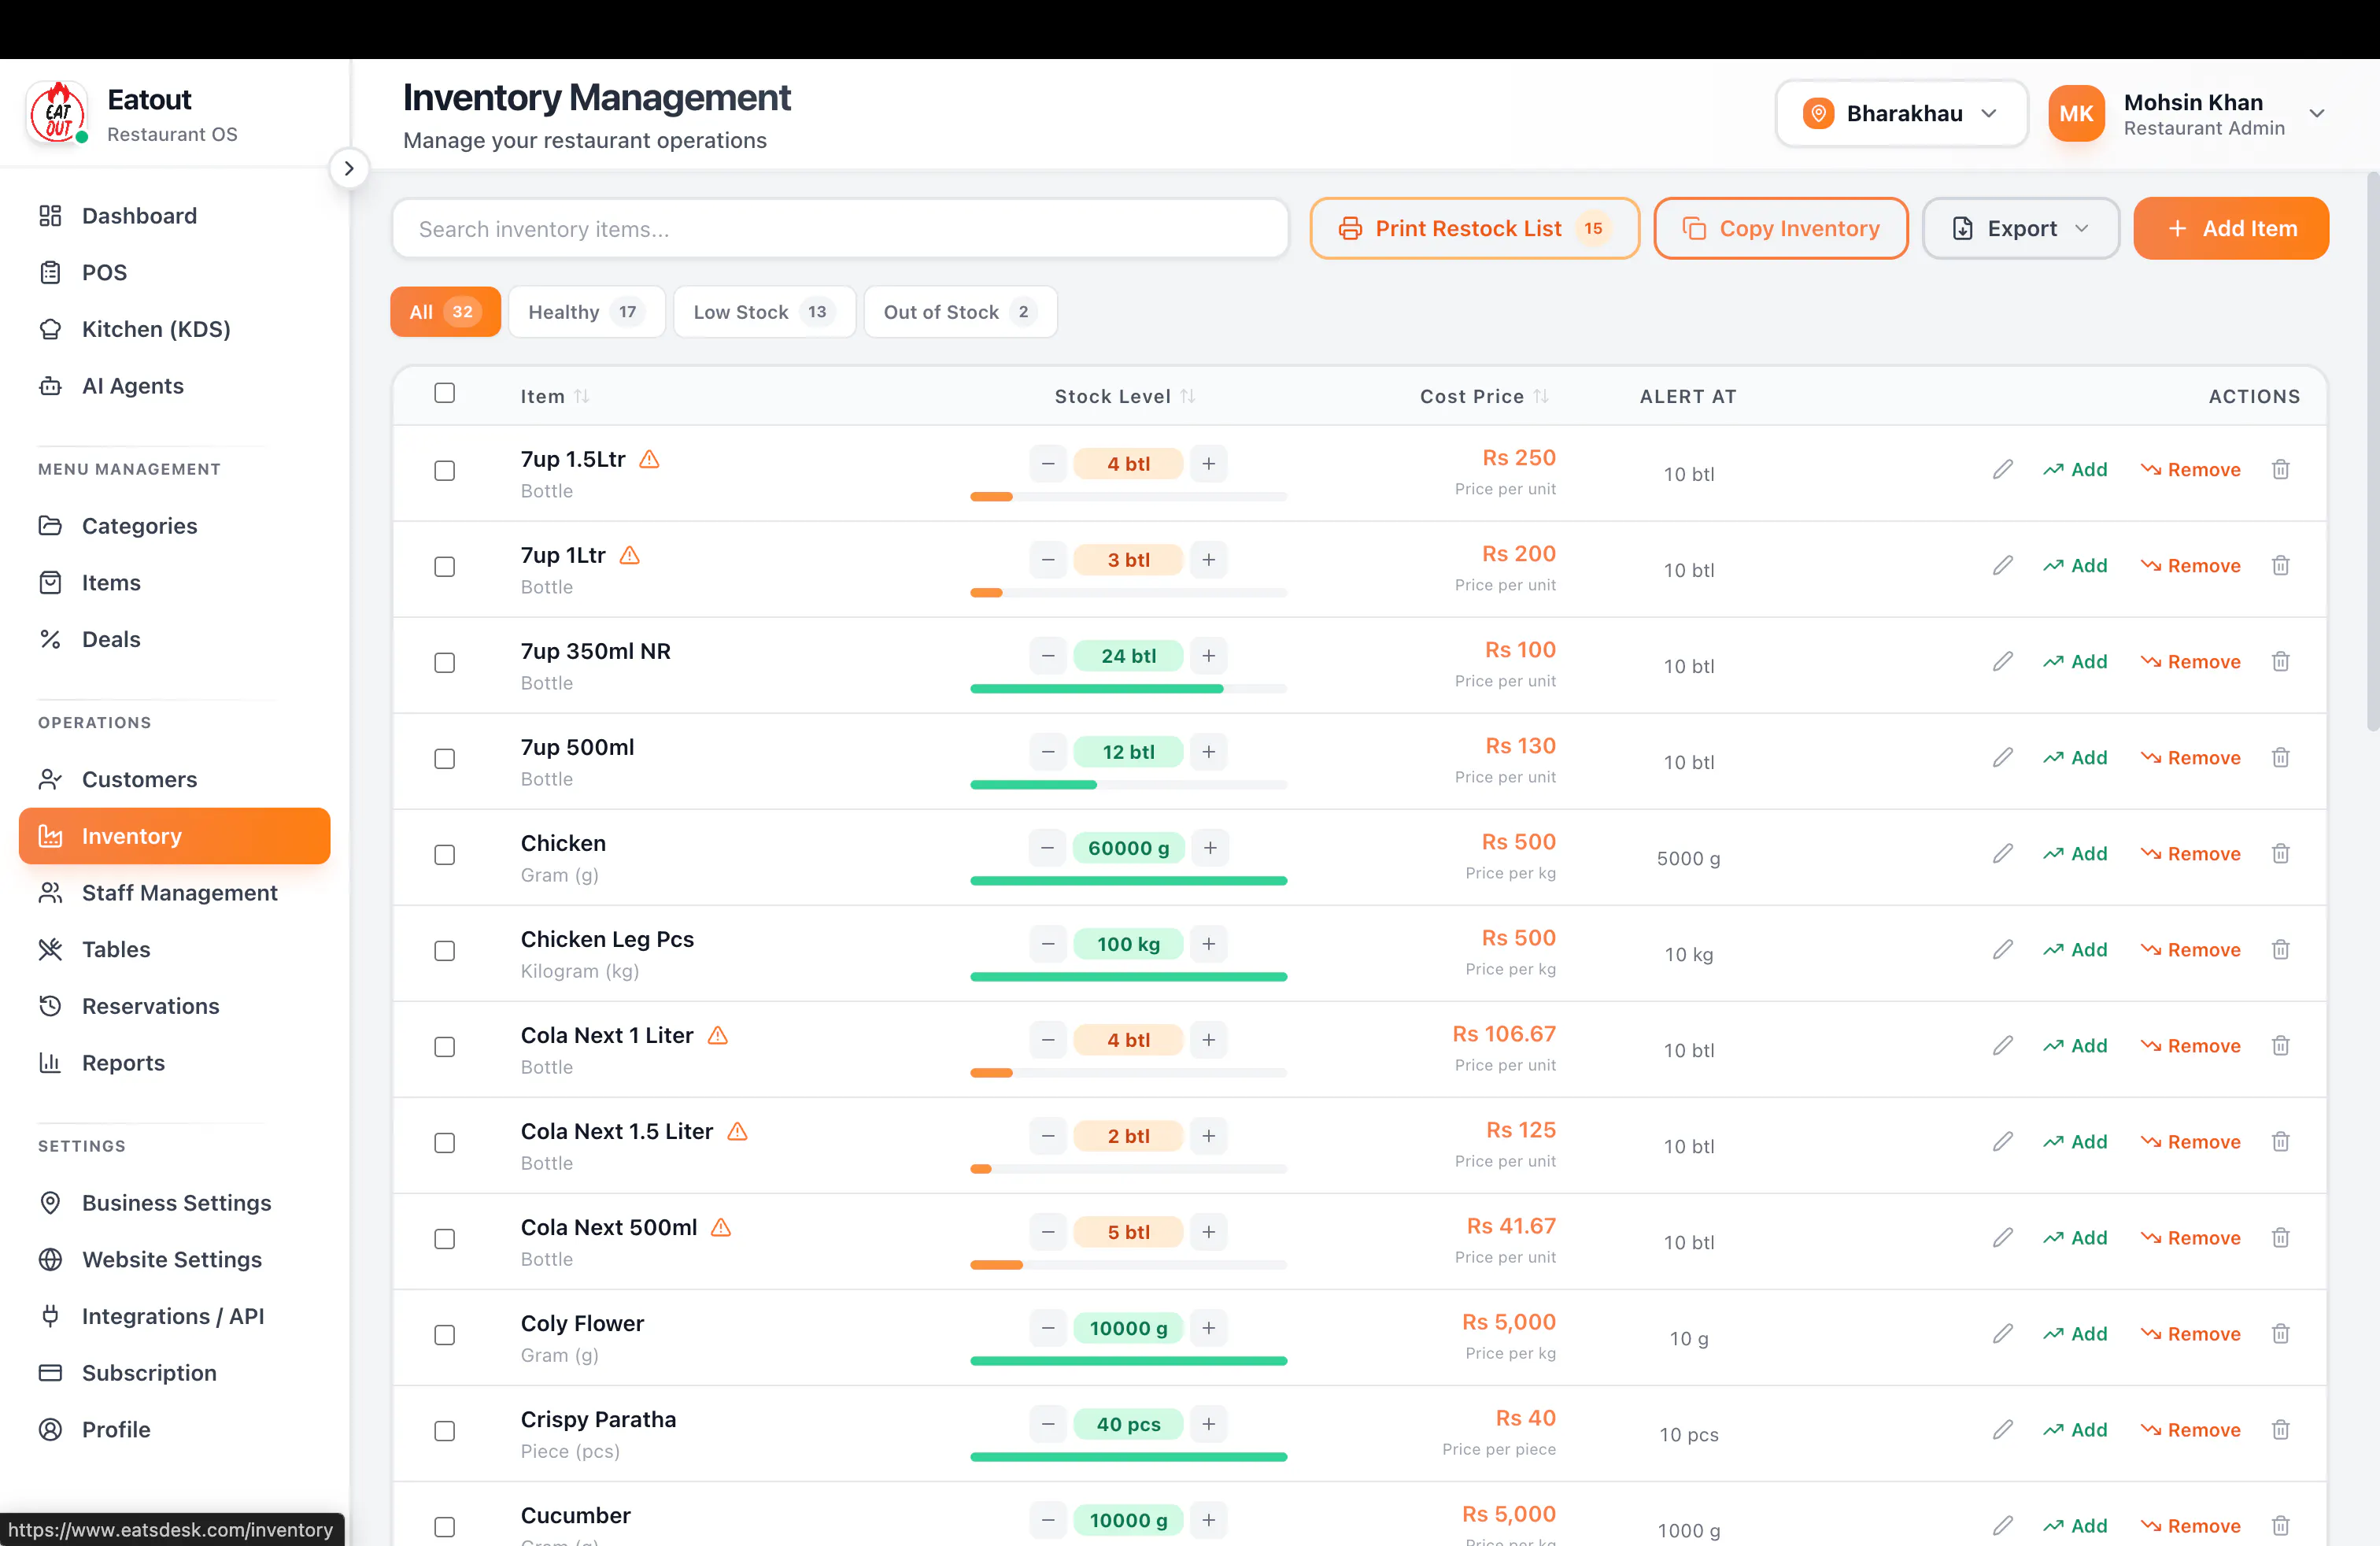Image resolution: width=2380 pixels, height=1546 pixels.
Task: Filter by Healthy stock tab
Action: point(586,312)
